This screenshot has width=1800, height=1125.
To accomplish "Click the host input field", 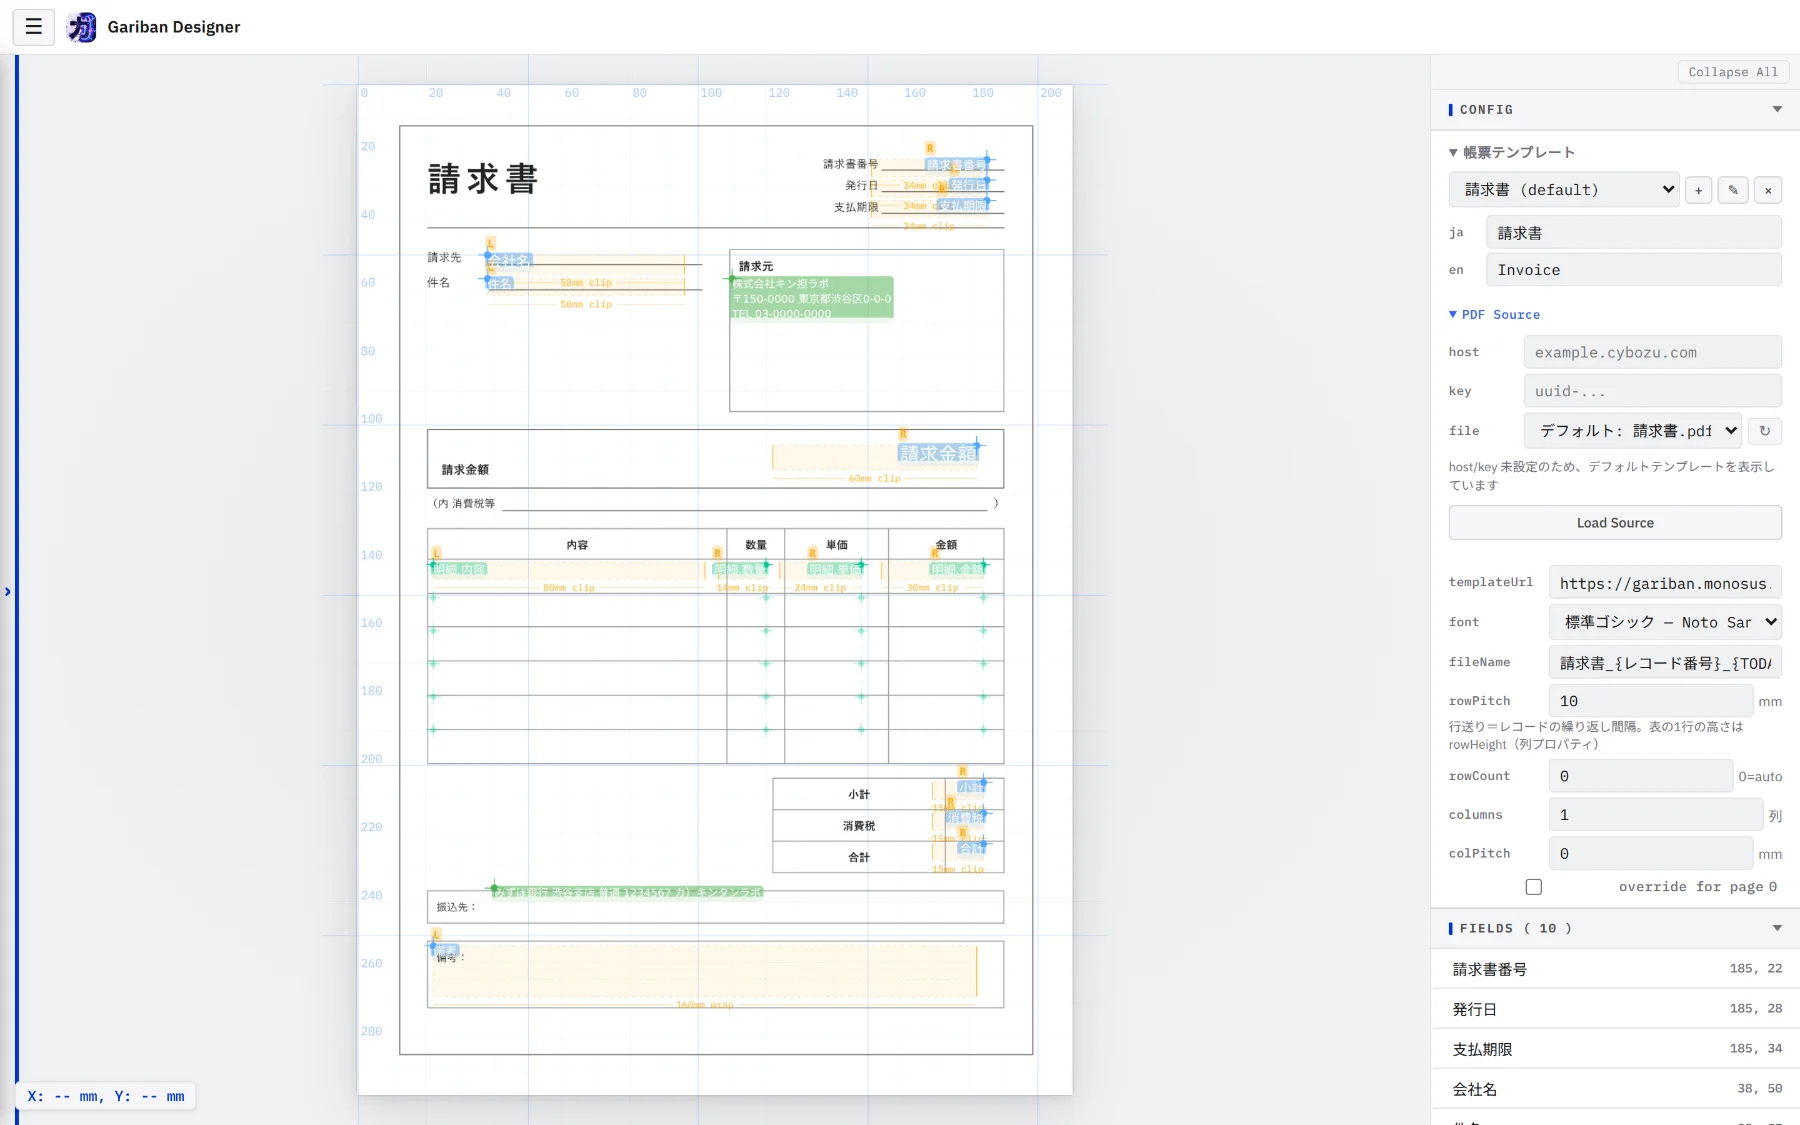I will [x=1653, y=353].
